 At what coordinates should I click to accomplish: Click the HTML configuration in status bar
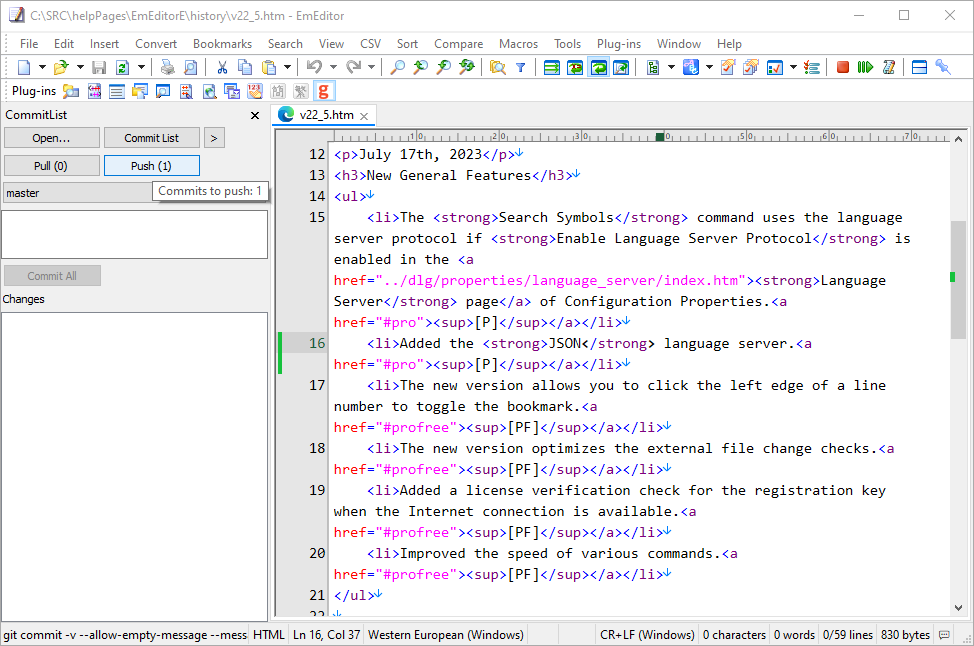(268, 635)
